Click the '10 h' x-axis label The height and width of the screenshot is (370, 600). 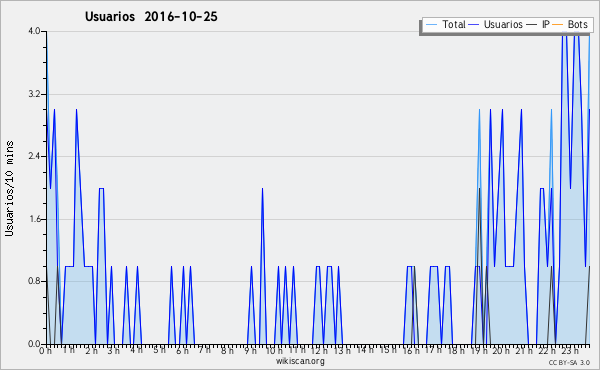[274, 351]
